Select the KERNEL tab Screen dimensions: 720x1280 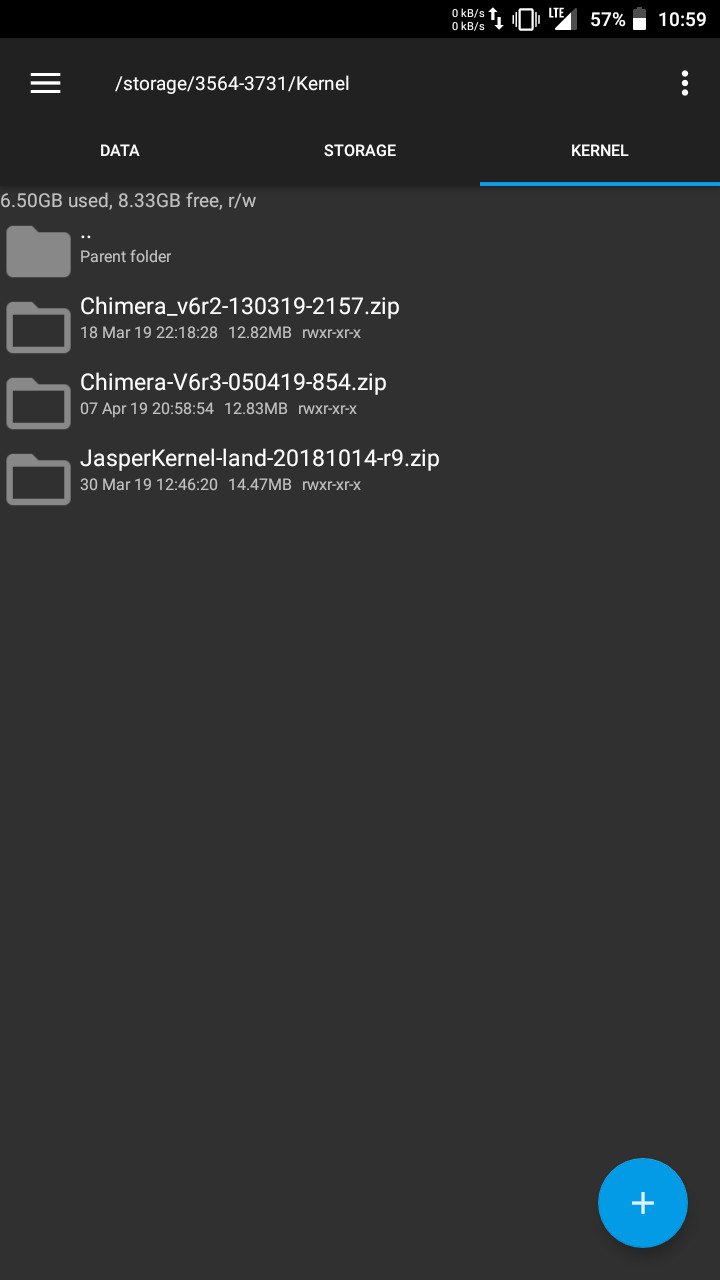click(x=600, y=151)
